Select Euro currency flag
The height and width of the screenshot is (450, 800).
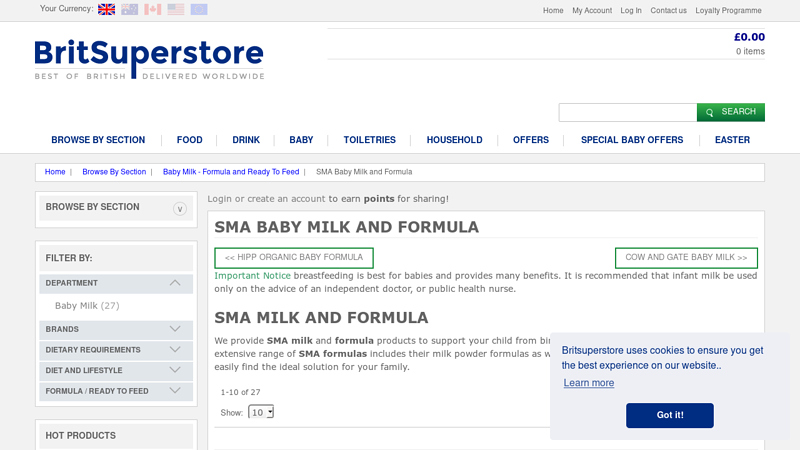(199, 9)
